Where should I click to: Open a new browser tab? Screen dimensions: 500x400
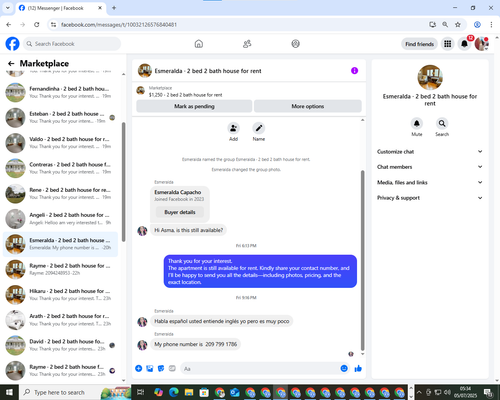point(114,8)
